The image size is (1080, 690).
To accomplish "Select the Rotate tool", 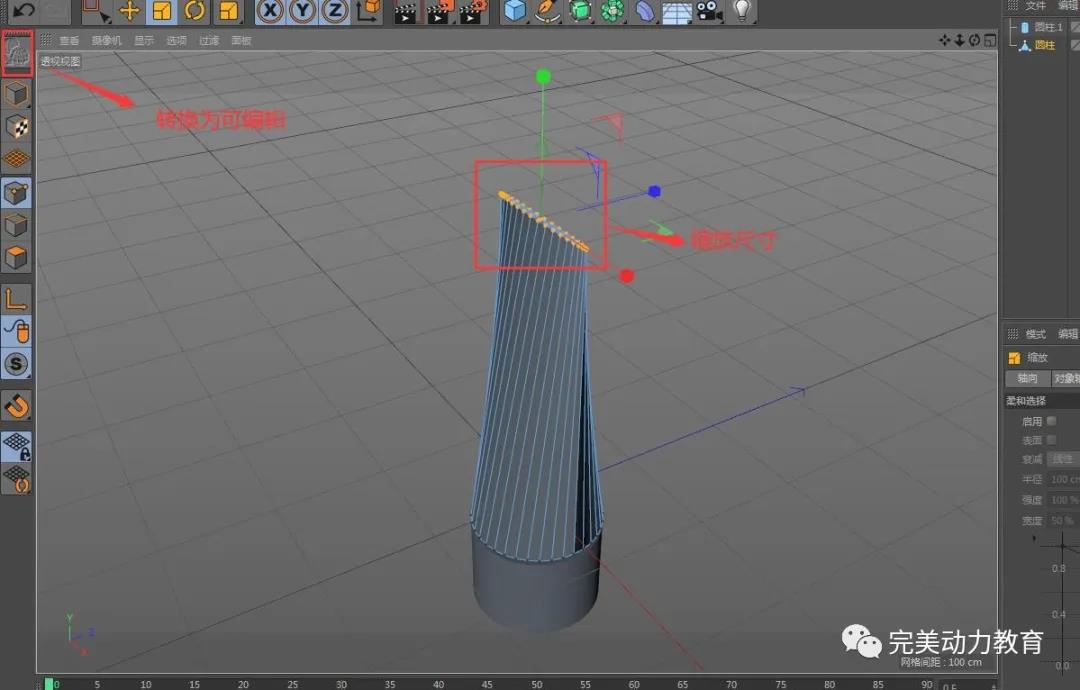I will point(194,11).
